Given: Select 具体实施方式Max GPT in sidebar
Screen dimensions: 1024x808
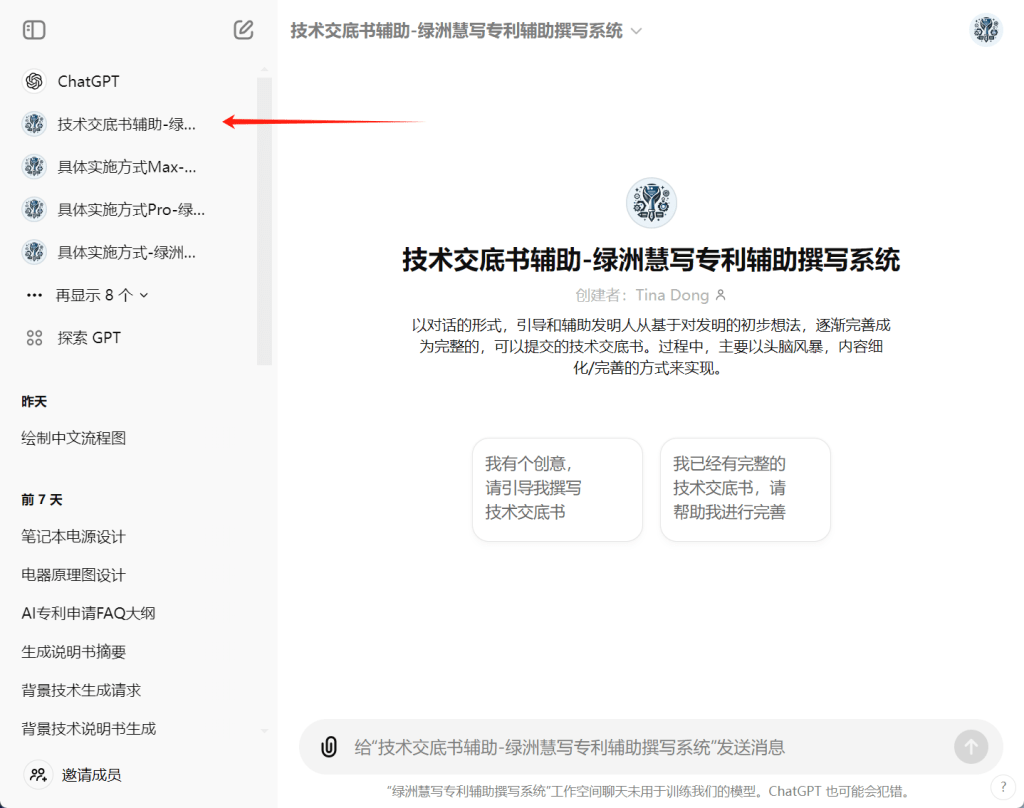Looking at the screenshot, I should (126, 167).
